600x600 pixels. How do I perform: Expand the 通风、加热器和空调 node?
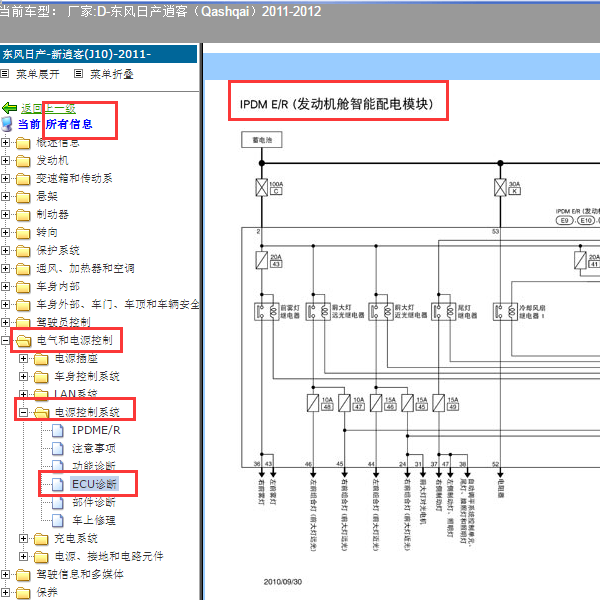pyautogui.click(x=5, y=268)
